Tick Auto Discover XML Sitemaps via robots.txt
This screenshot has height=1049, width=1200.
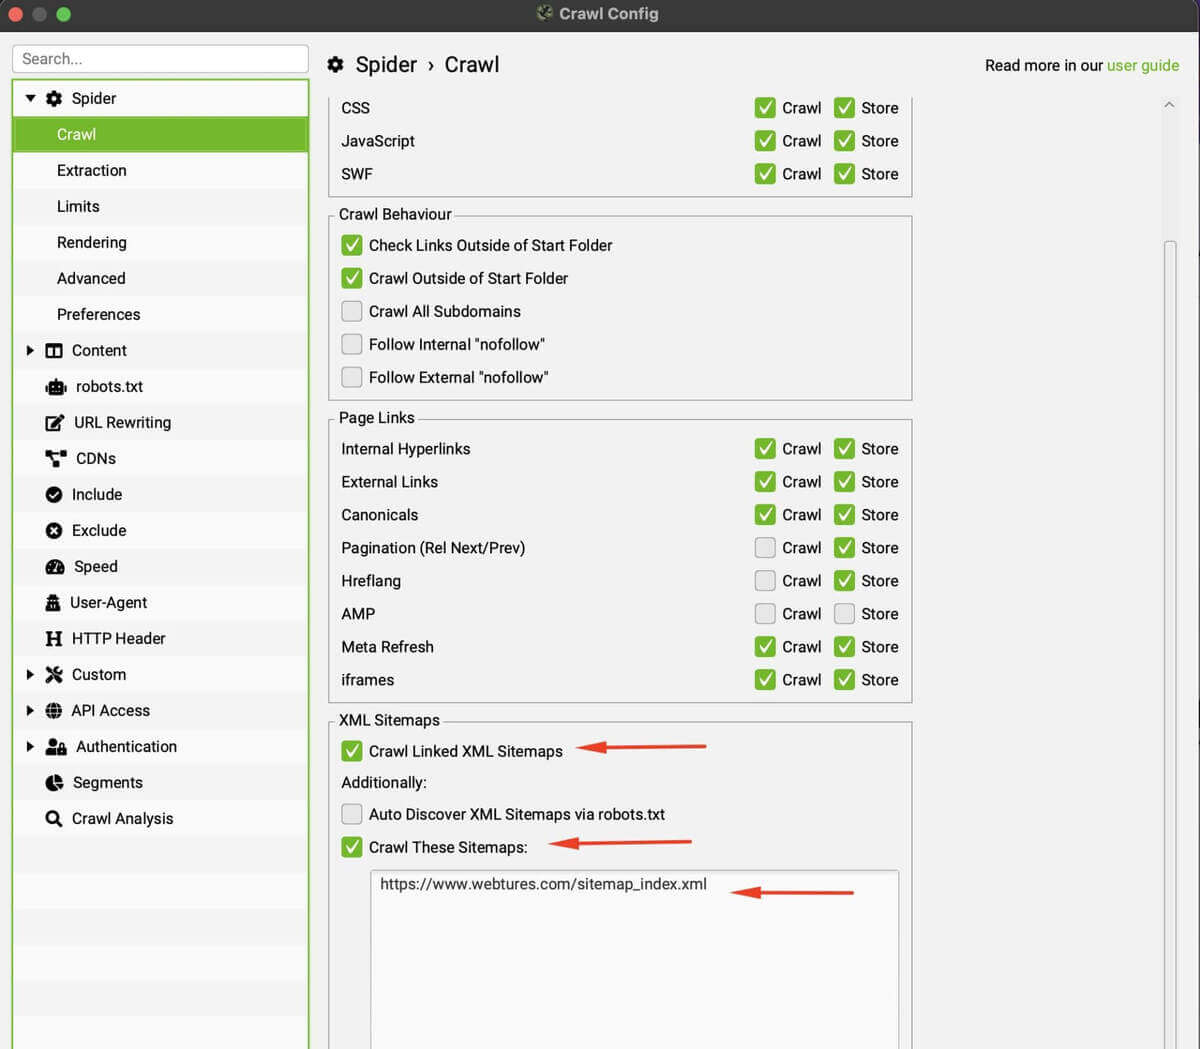point(352,814)
